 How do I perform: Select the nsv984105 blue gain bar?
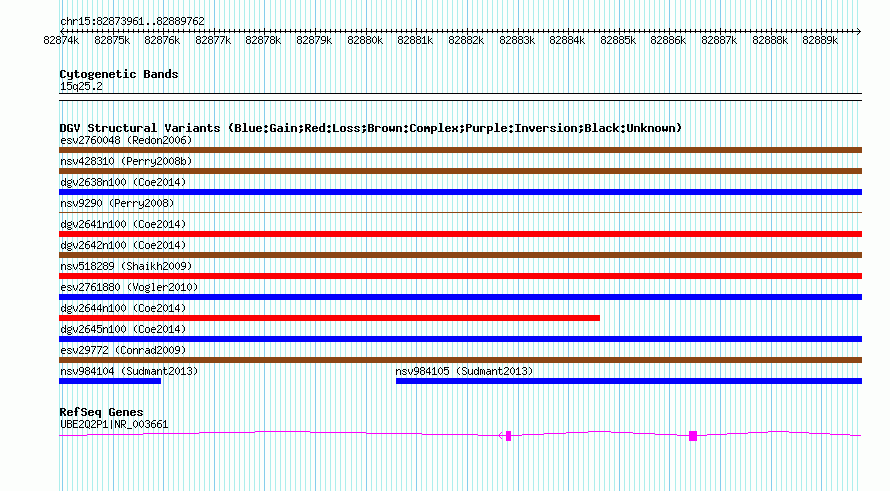tap(629, 381)
